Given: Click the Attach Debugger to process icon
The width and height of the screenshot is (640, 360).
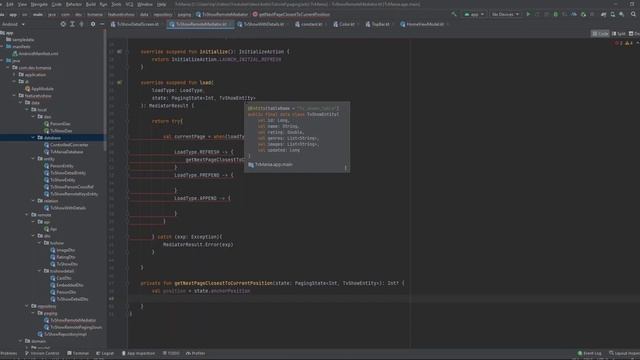Looking at the screenshot, I should point(583,14).
